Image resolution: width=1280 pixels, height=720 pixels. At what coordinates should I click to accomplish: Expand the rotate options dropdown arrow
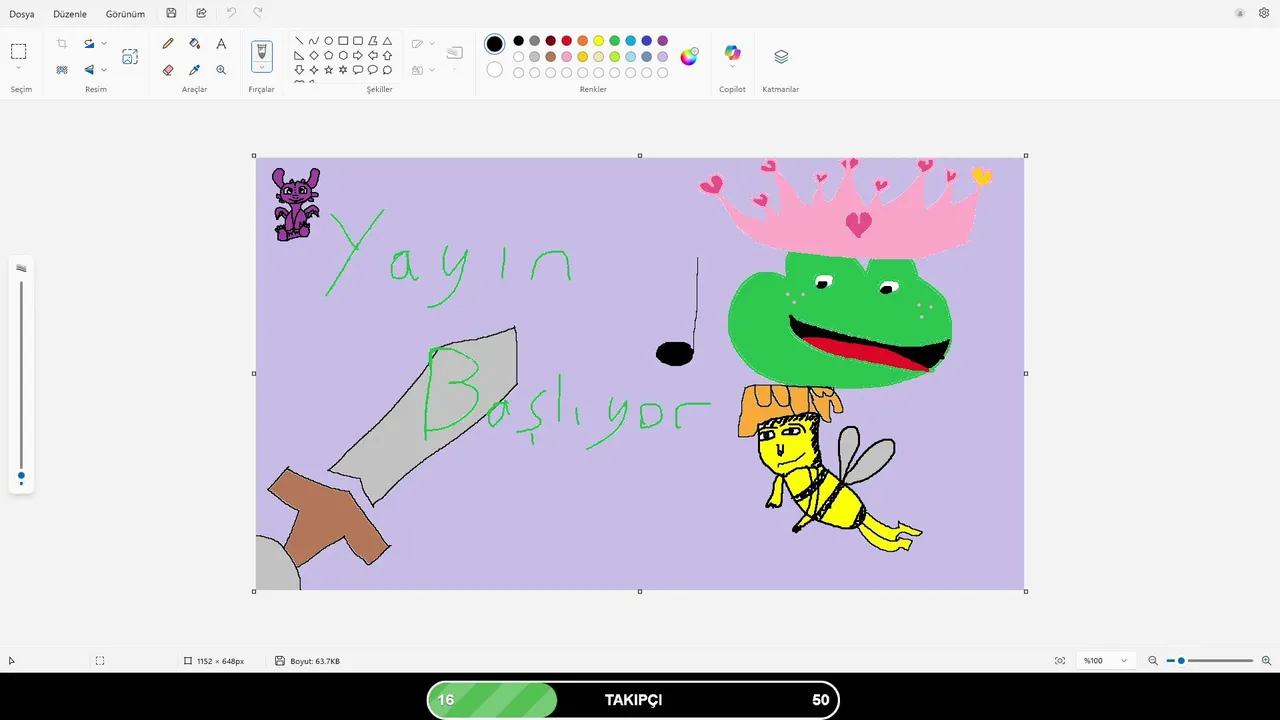point(104,44)
